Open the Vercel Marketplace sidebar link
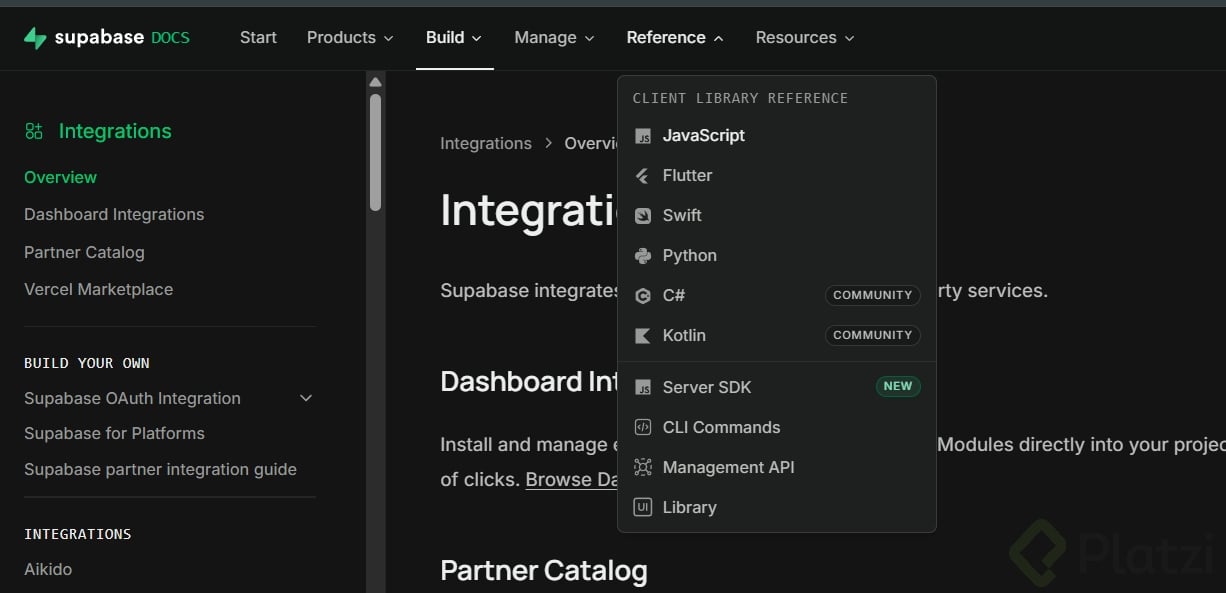 tap(98, 289)
